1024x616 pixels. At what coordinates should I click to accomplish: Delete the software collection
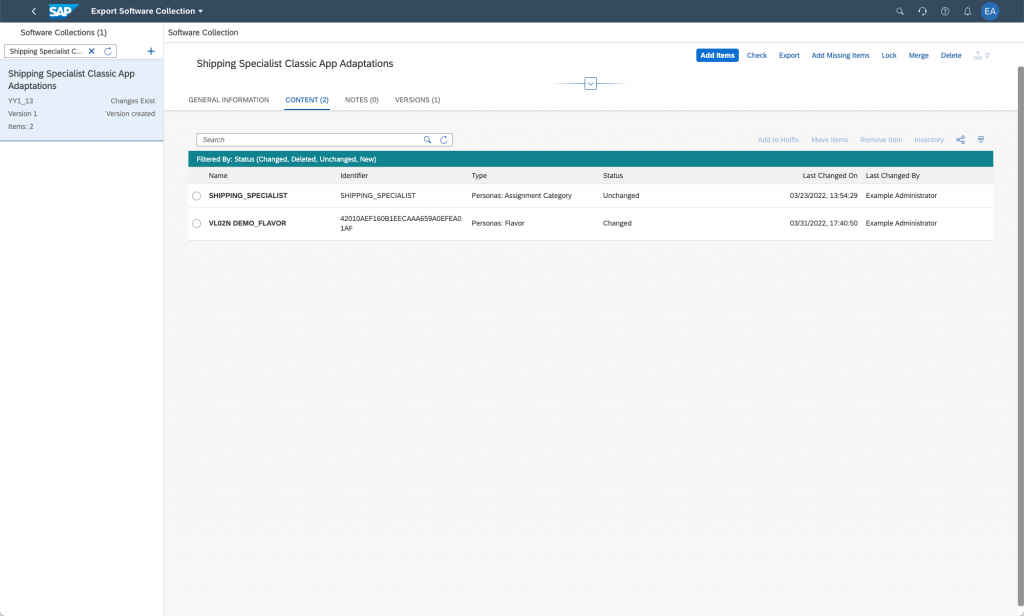click(x=951, y=56)
